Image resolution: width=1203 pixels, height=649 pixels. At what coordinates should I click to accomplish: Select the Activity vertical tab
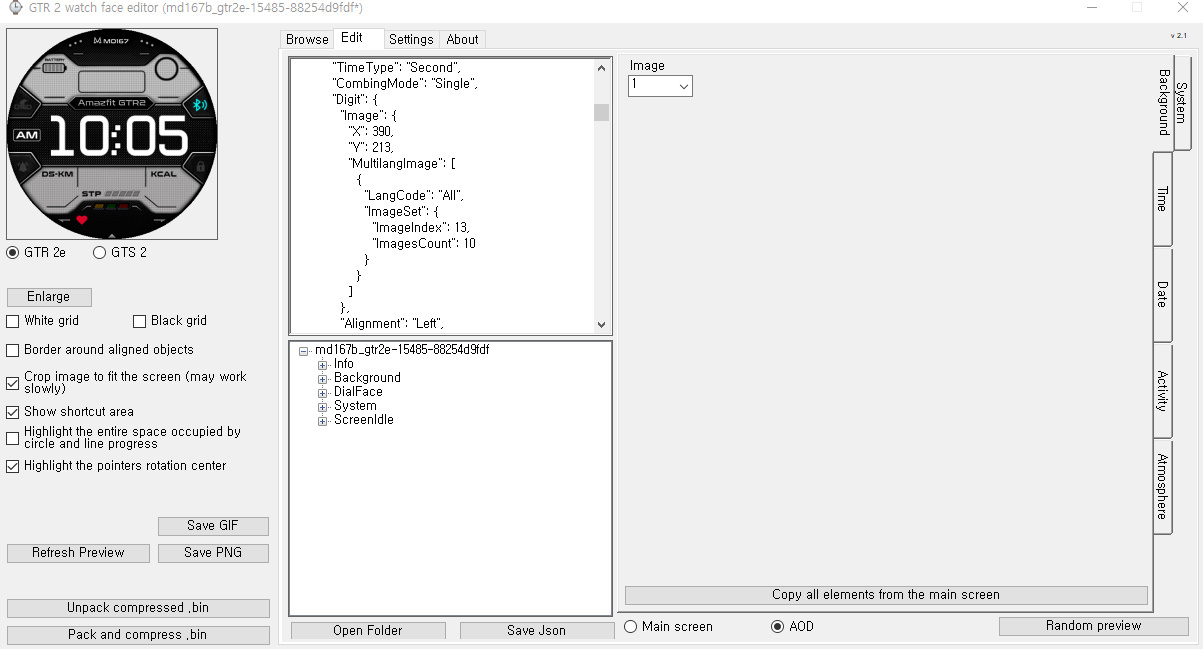pos(1162,390)
